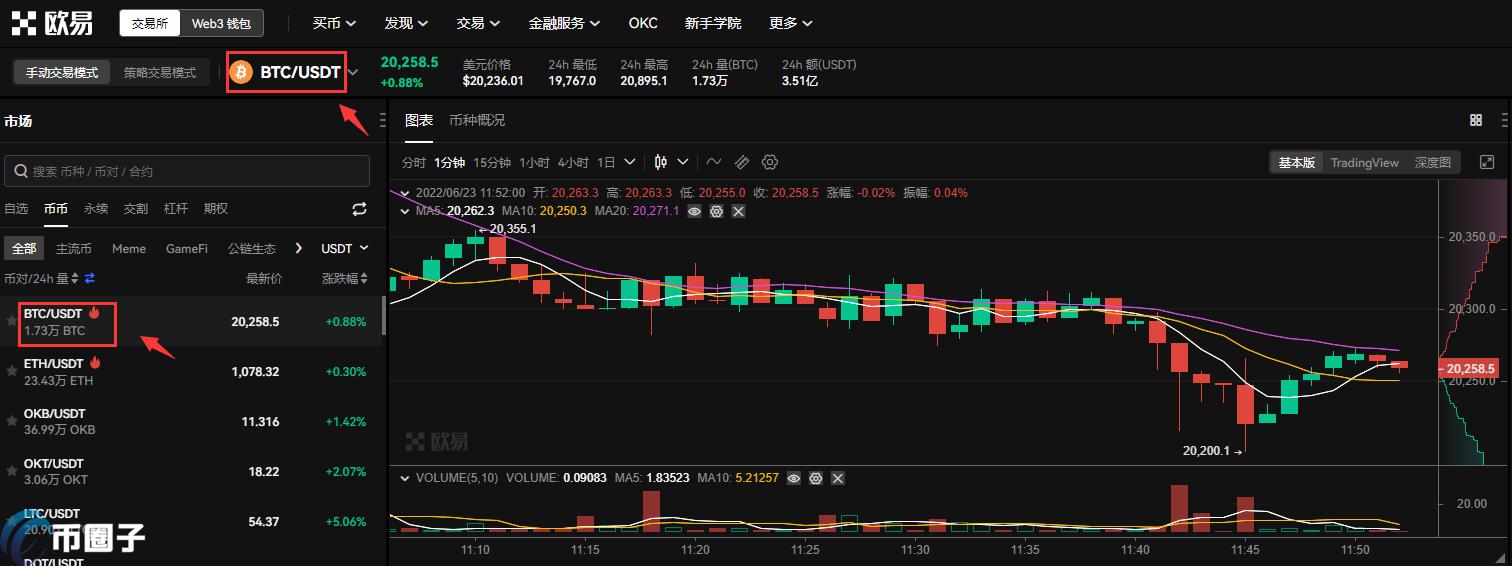Sort by 涨跌幅 arrows

point(364,278)
